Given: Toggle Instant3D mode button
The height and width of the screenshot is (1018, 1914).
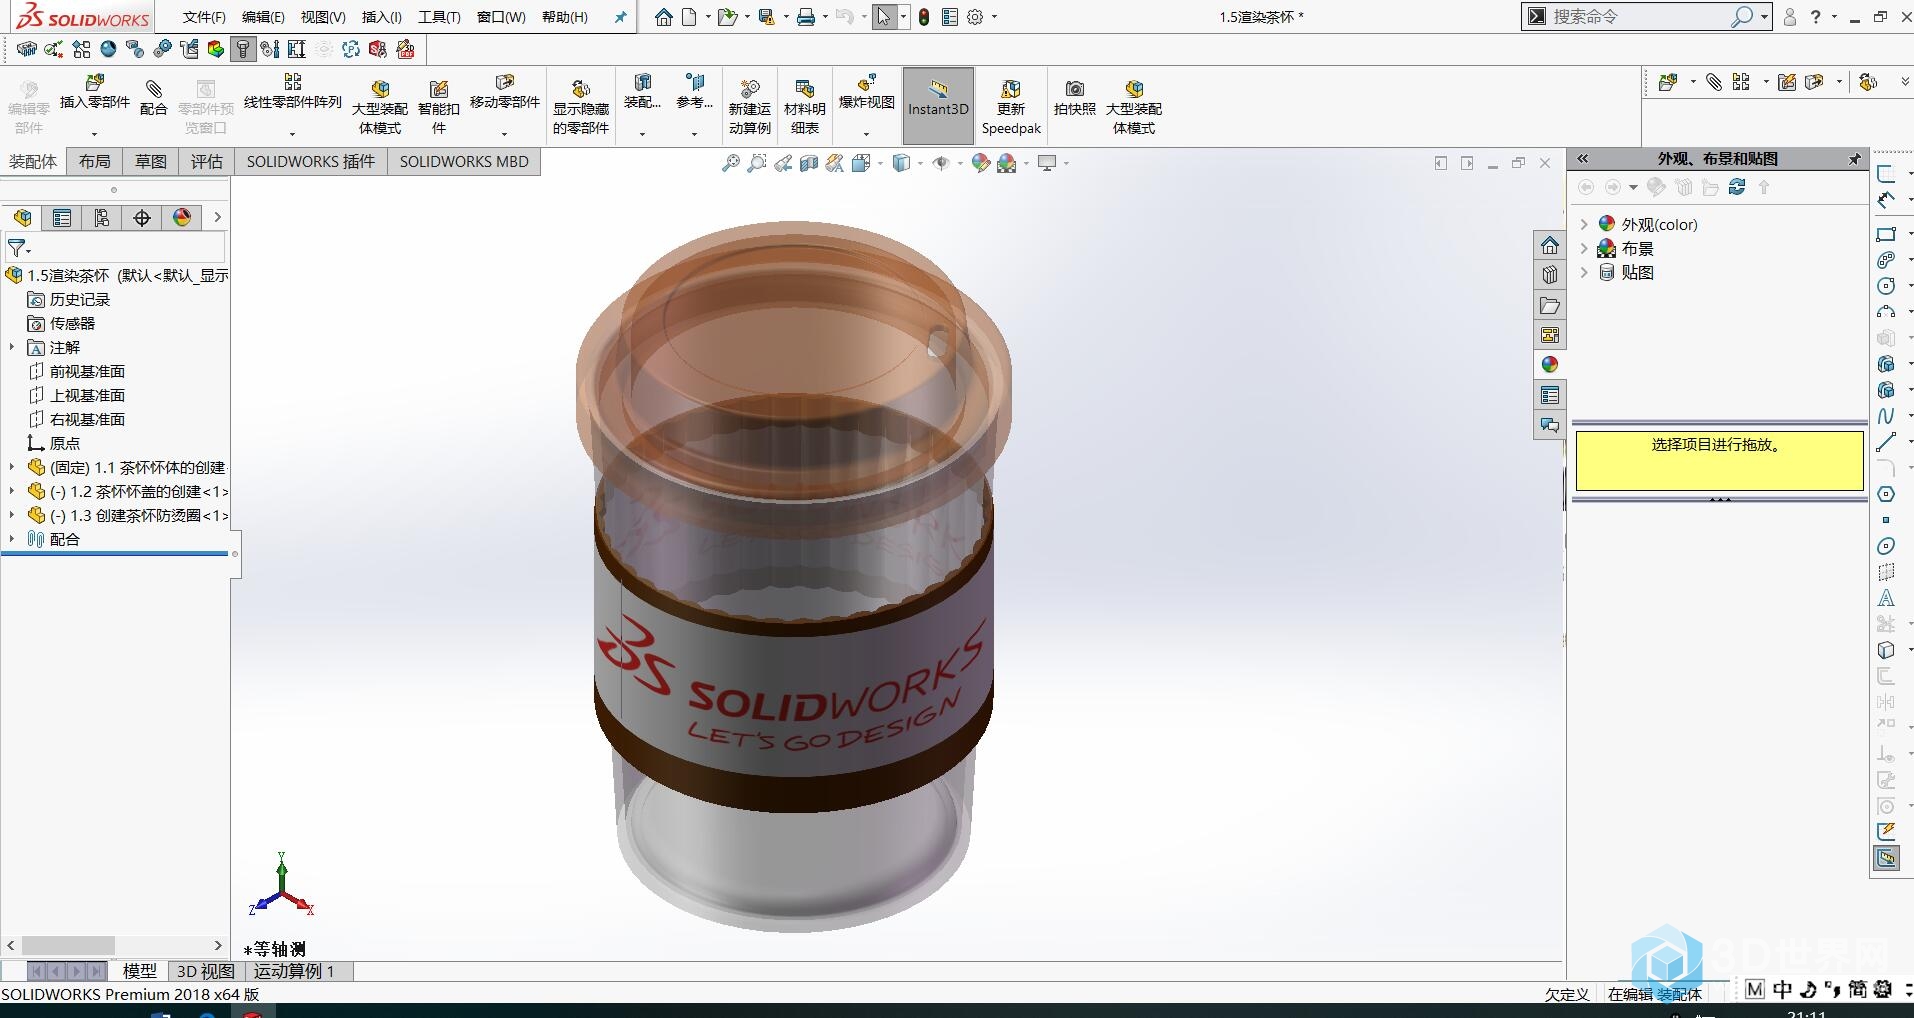Looking at the screenshot, I should click(x=938, y=107).
